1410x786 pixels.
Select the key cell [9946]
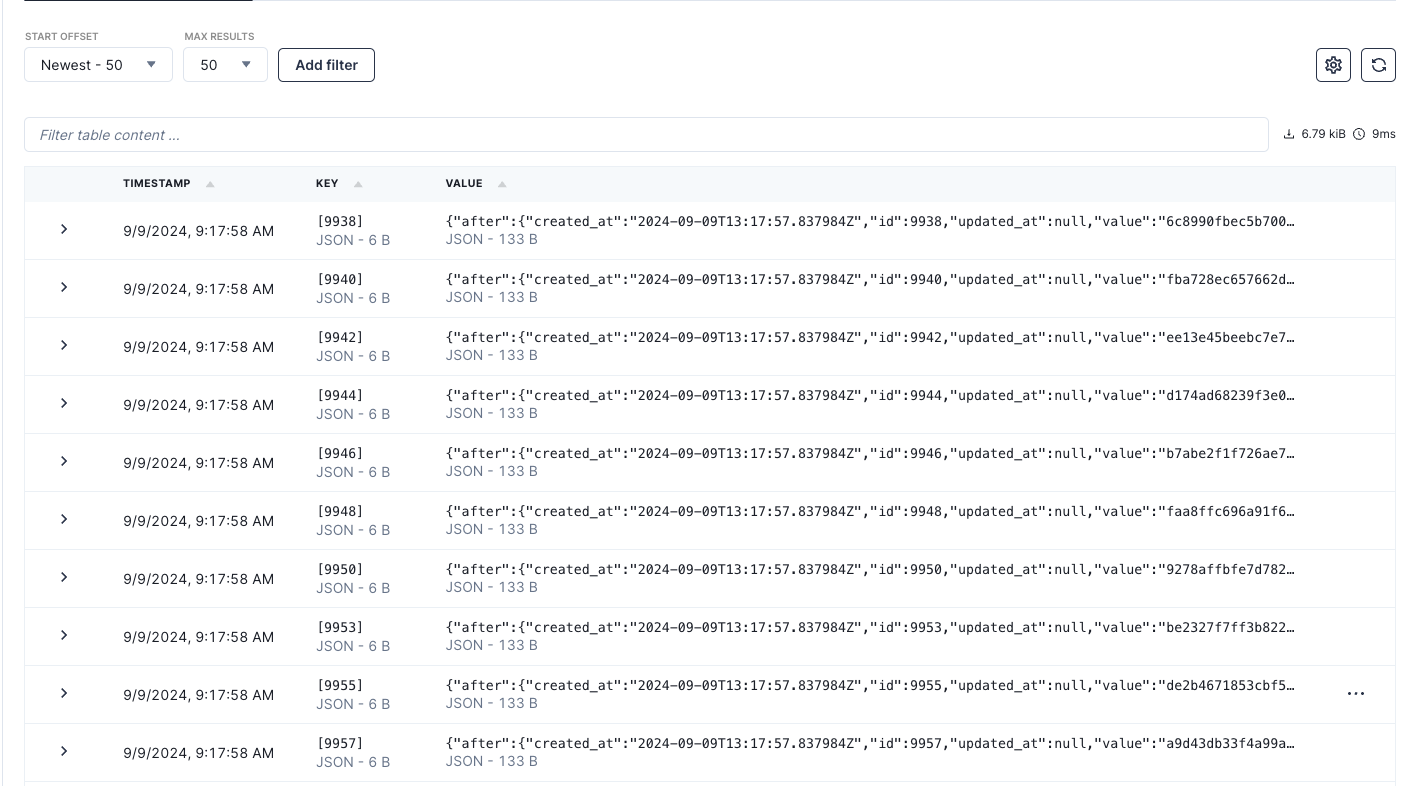tap(340, 453)
